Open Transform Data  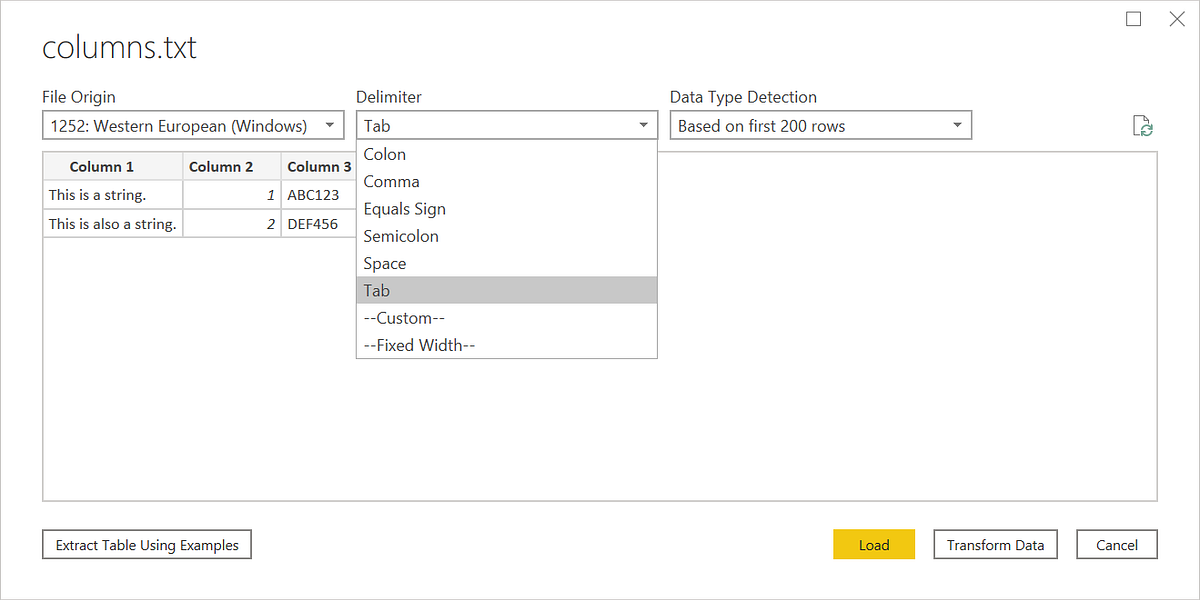click(x=995, y=544)
